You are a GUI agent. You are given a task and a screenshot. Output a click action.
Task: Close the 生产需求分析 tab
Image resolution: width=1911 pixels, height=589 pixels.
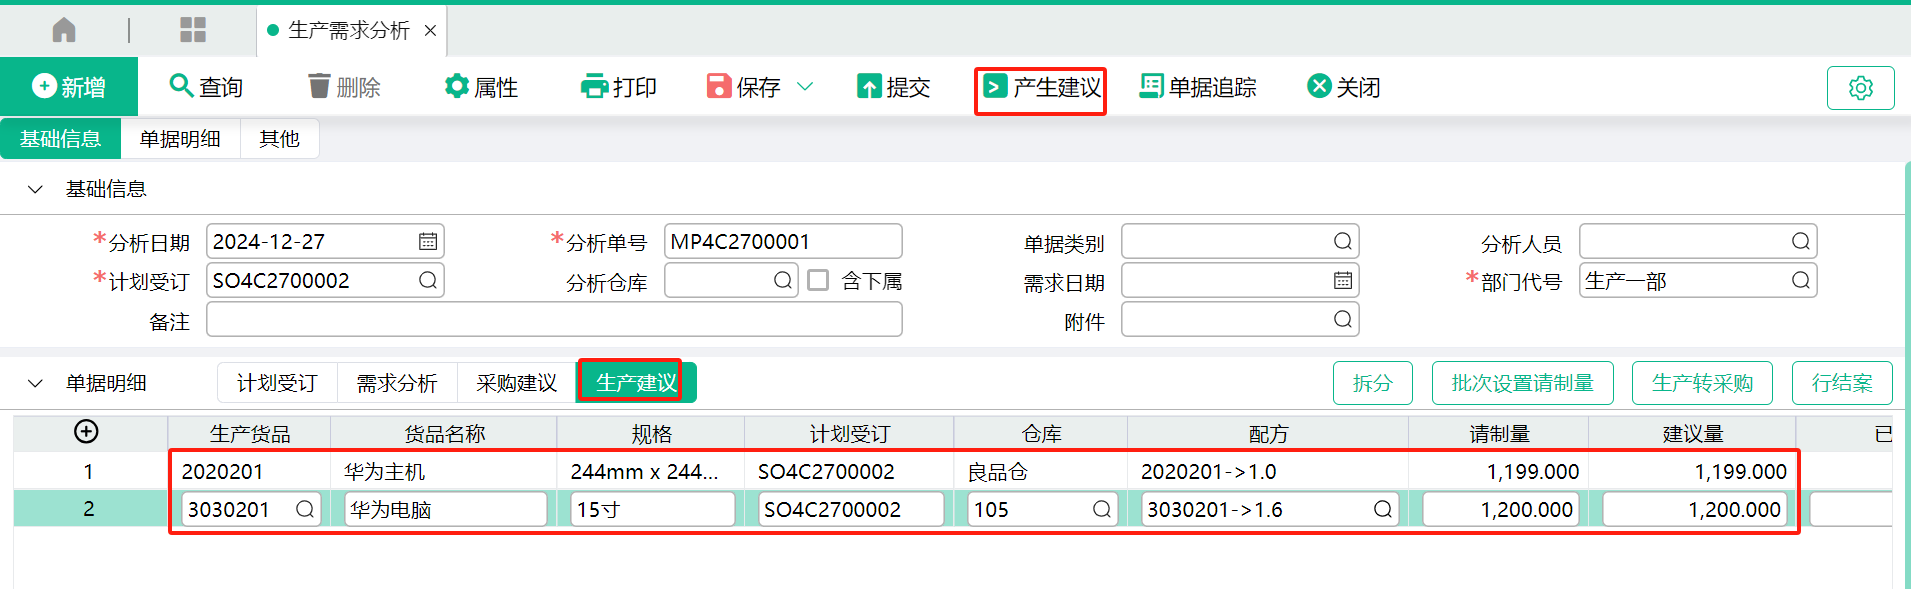[x=430, y=31]
